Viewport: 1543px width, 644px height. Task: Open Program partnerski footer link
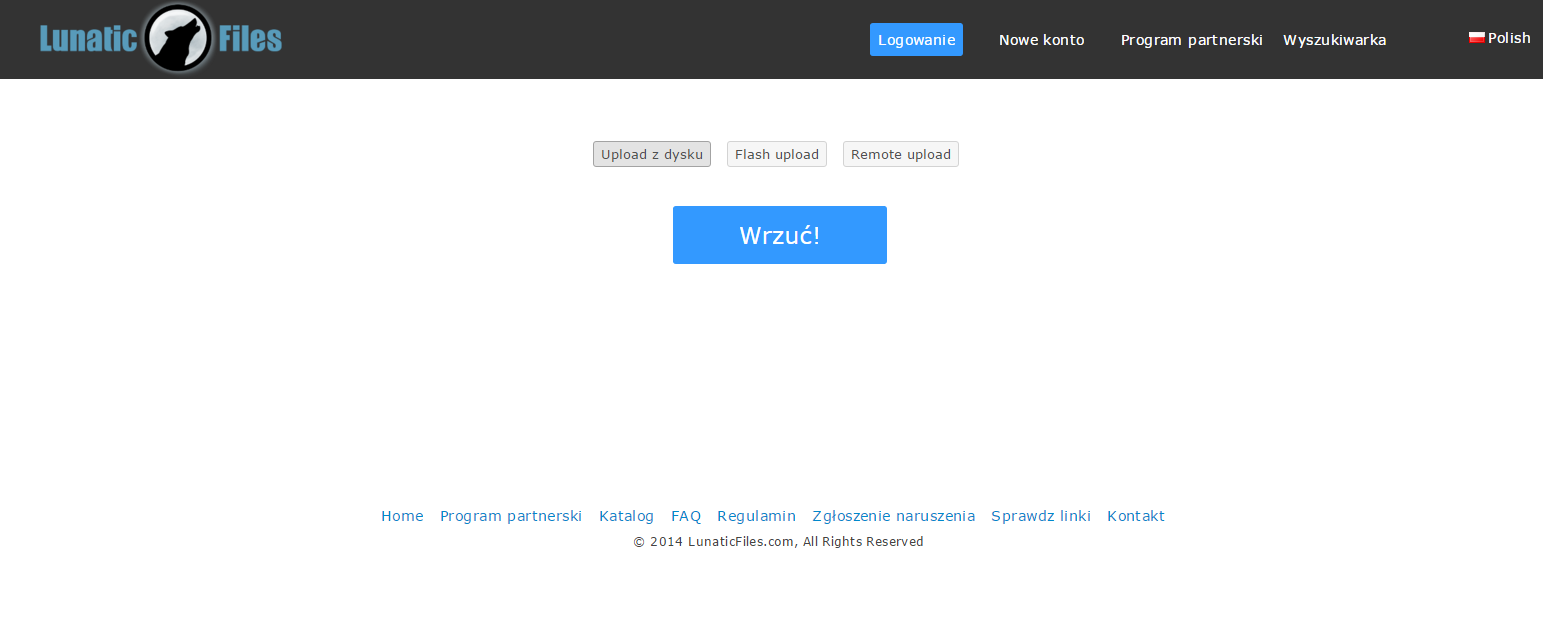511,516
